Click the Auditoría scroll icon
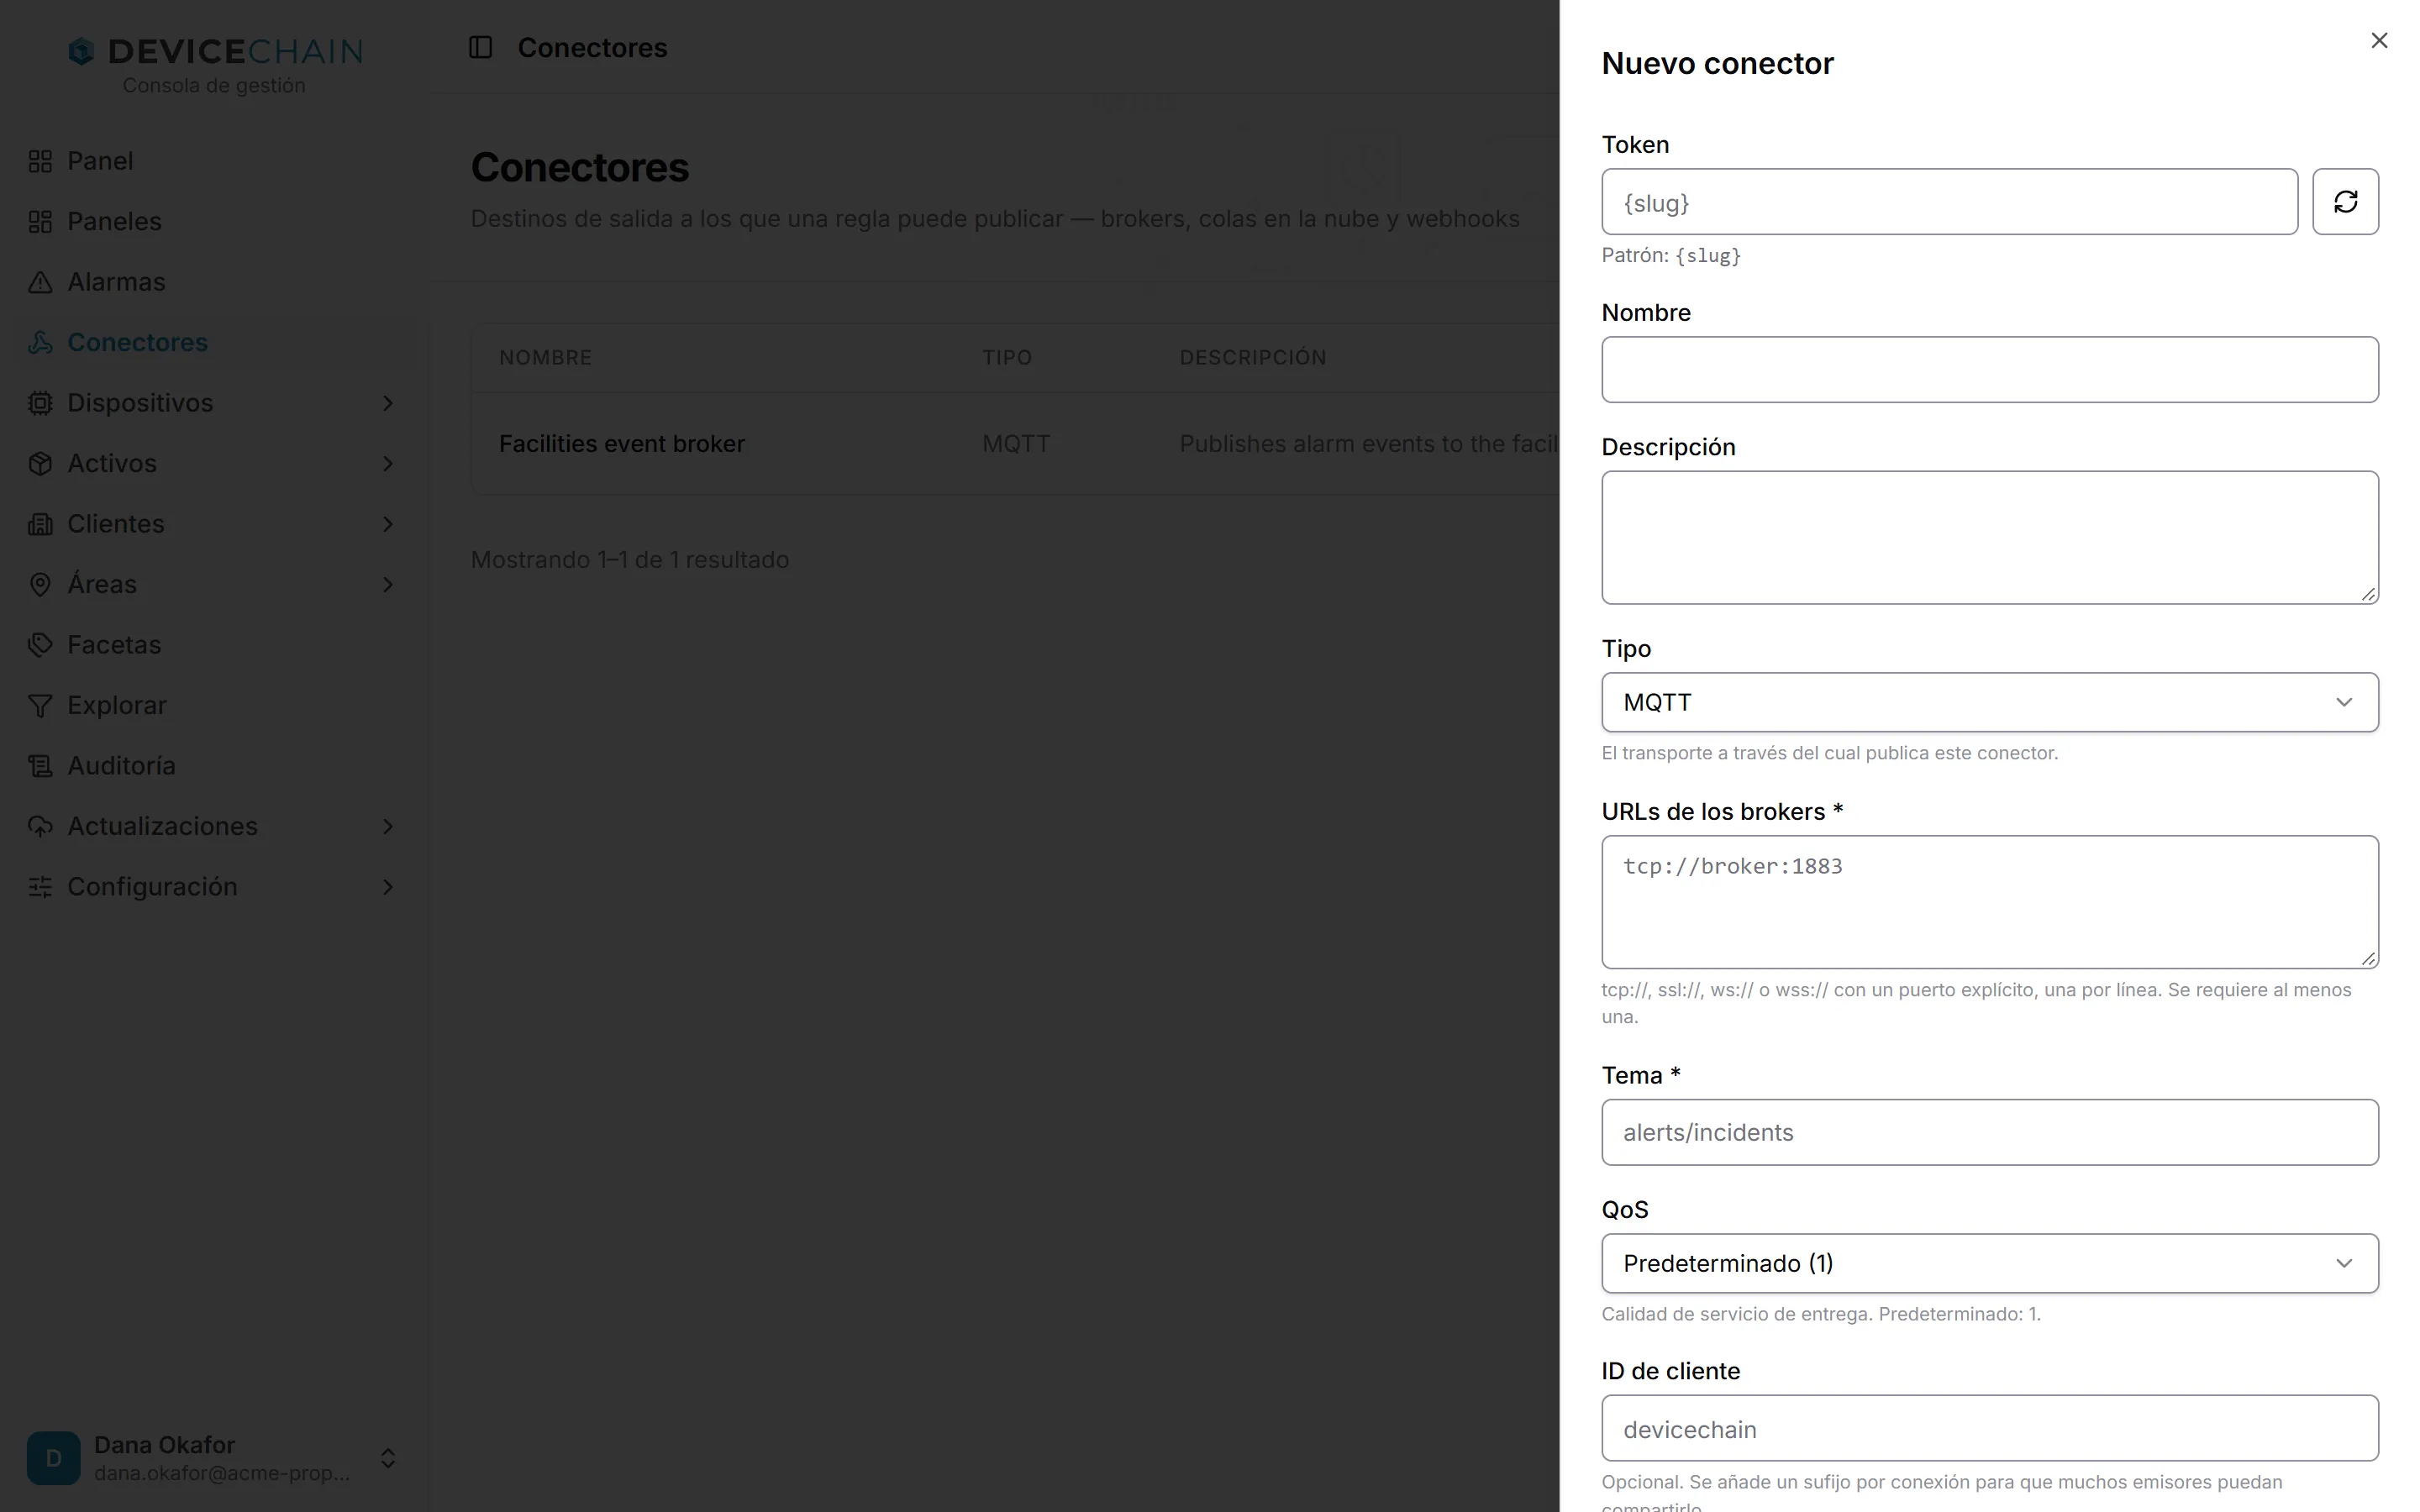2420x1512 pixels. coord(40,766)
